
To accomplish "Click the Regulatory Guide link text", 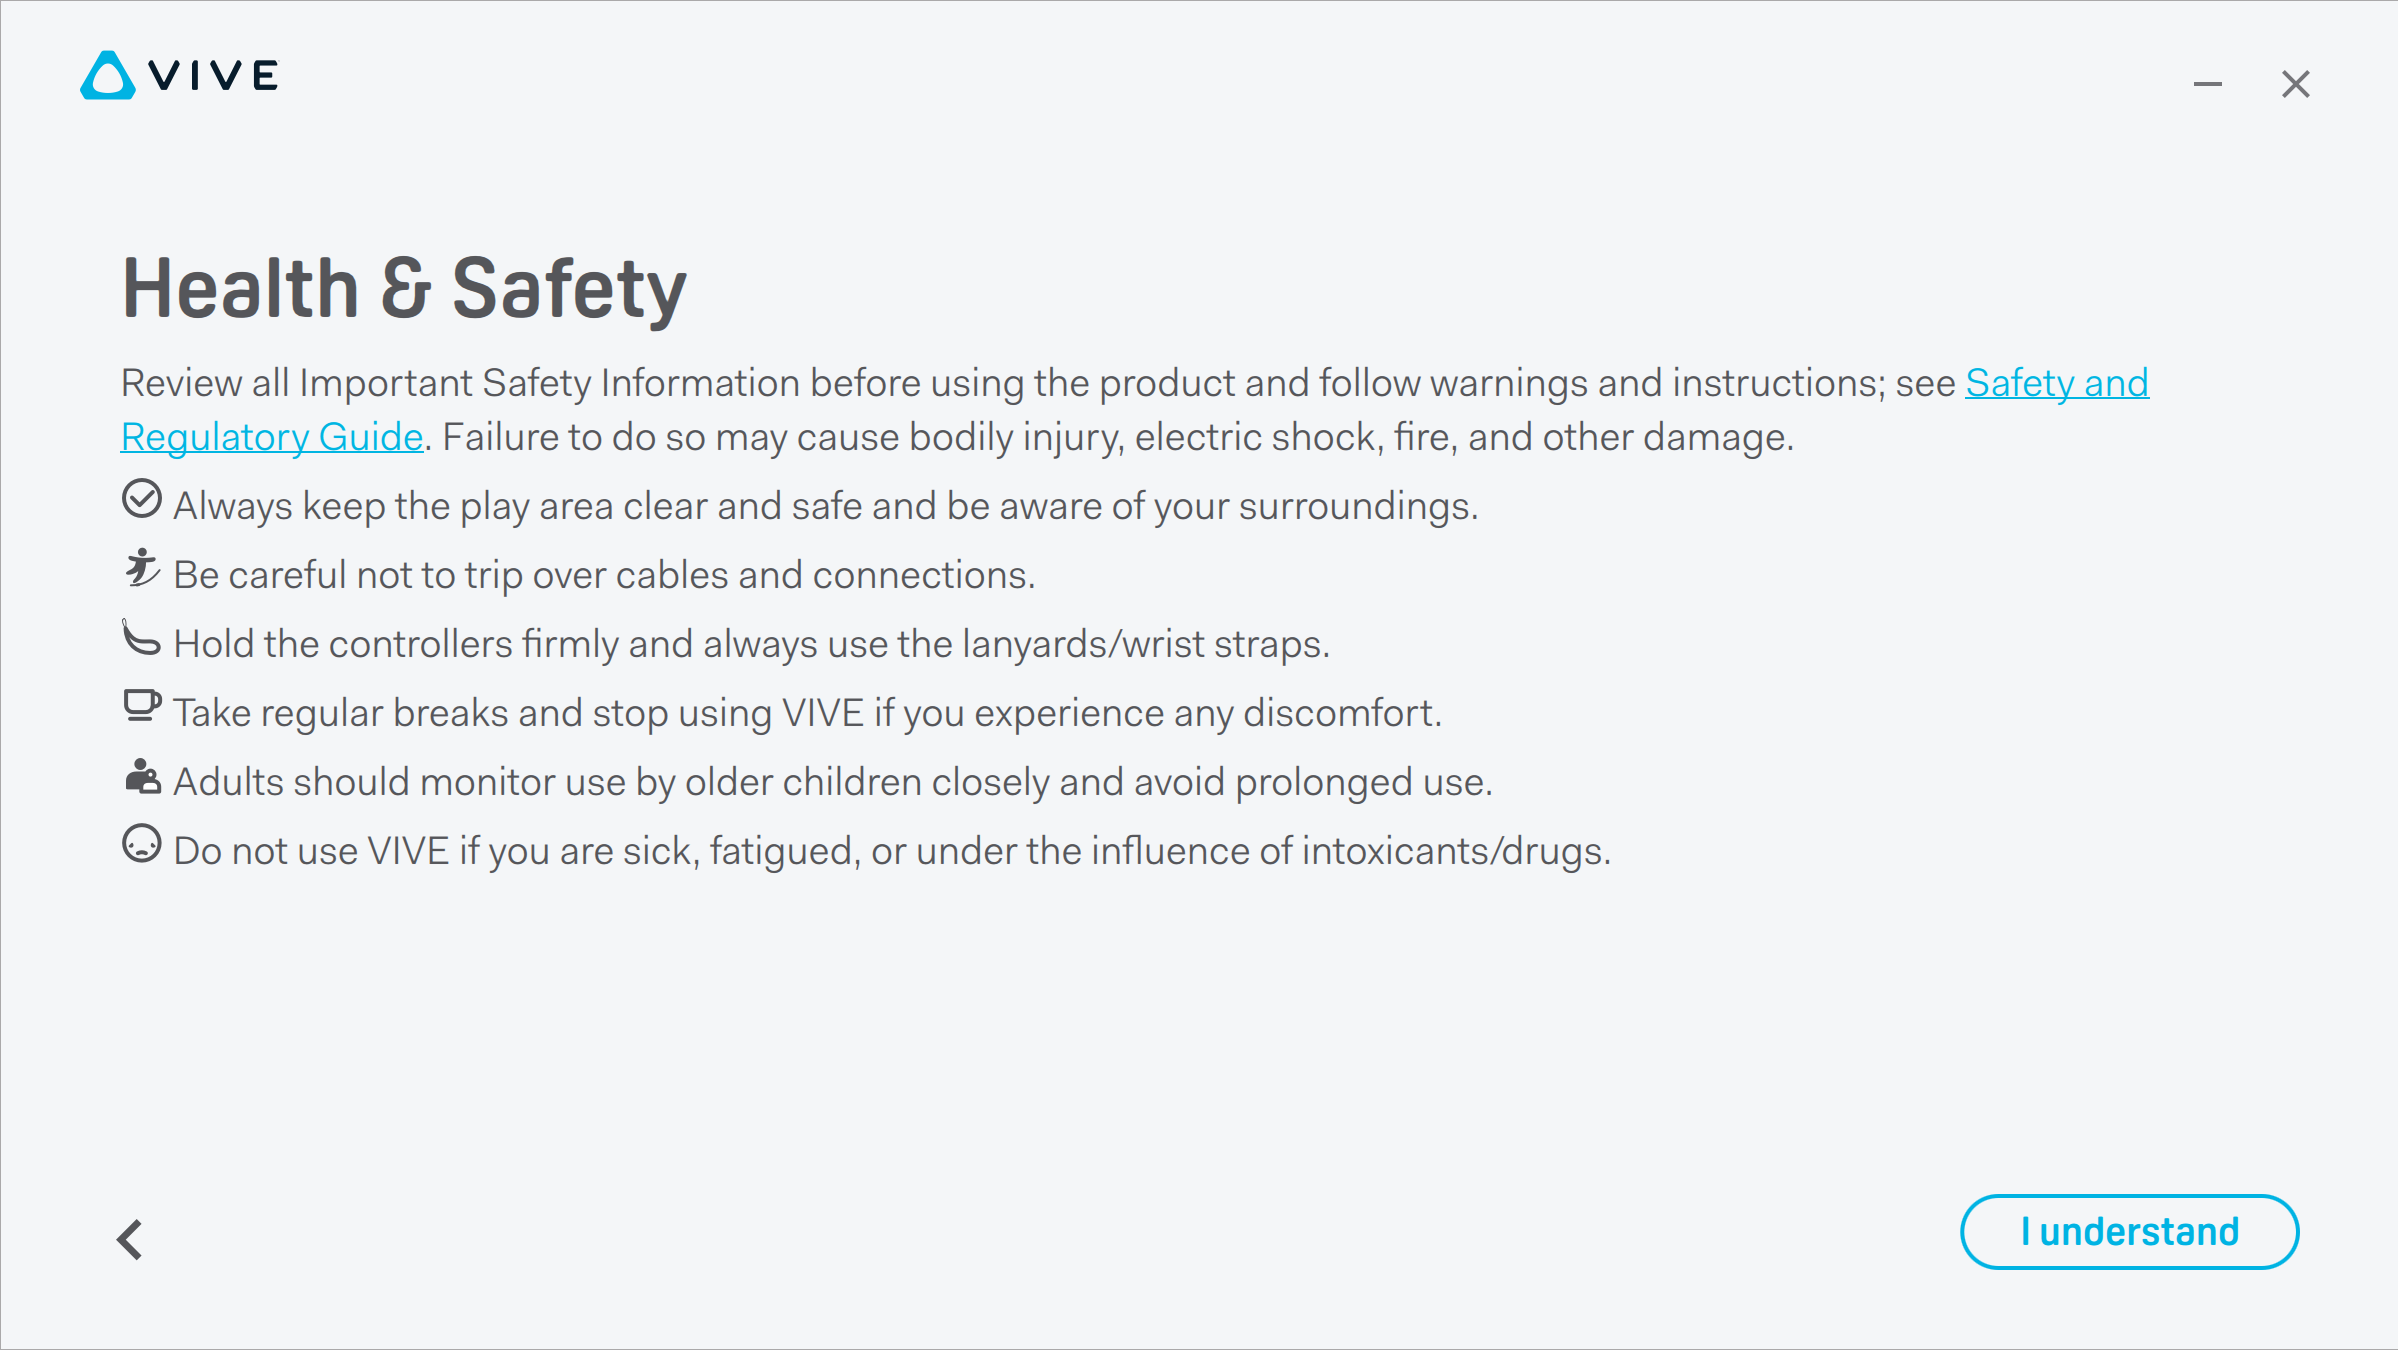I will (272, 437).
